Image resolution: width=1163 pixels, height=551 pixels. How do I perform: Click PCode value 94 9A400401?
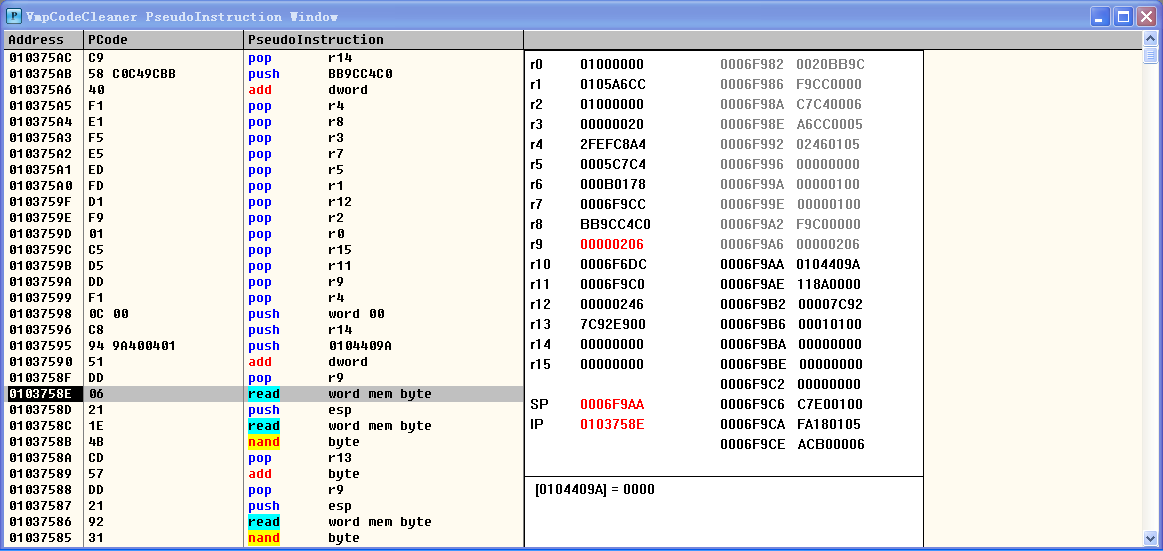pyautogui.click(x=132, y=346)
